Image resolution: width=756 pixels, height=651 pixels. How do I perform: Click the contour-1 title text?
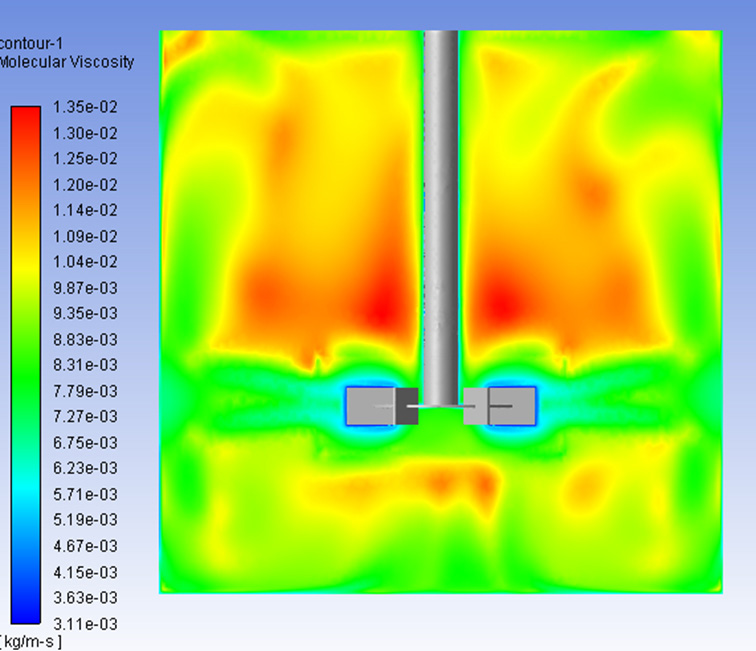tap(31, 44)
